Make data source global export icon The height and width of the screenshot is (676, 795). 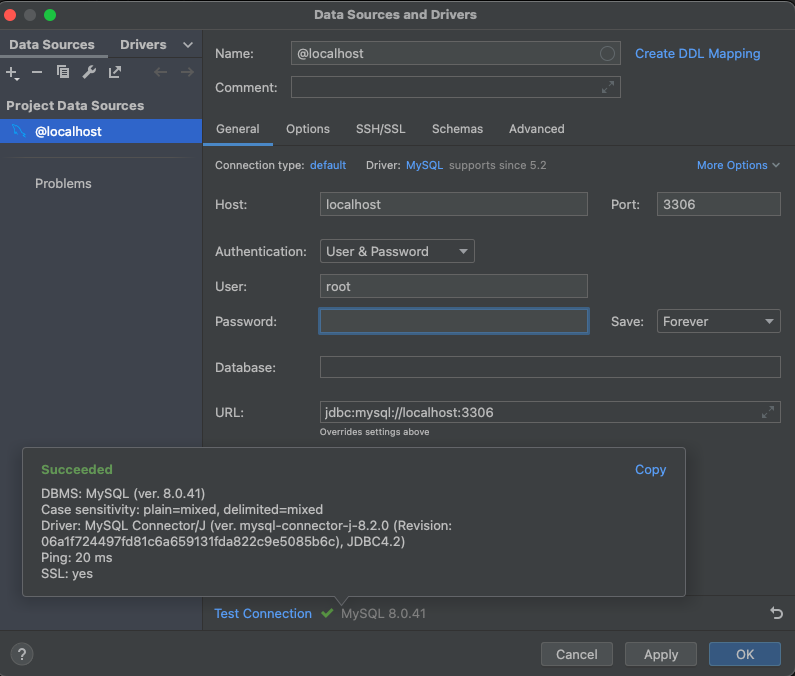tap(115, 72)
